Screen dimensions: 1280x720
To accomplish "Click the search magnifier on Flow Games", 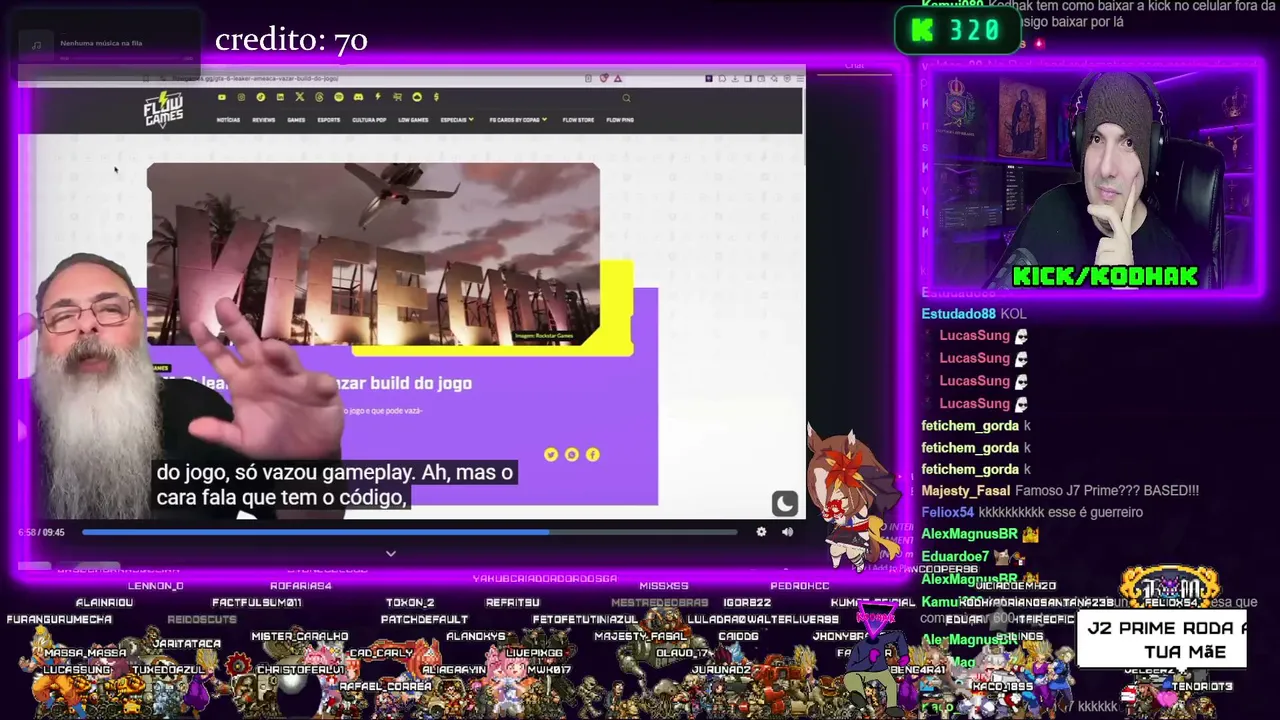I will pyautogui.click(x=626, y=98).
